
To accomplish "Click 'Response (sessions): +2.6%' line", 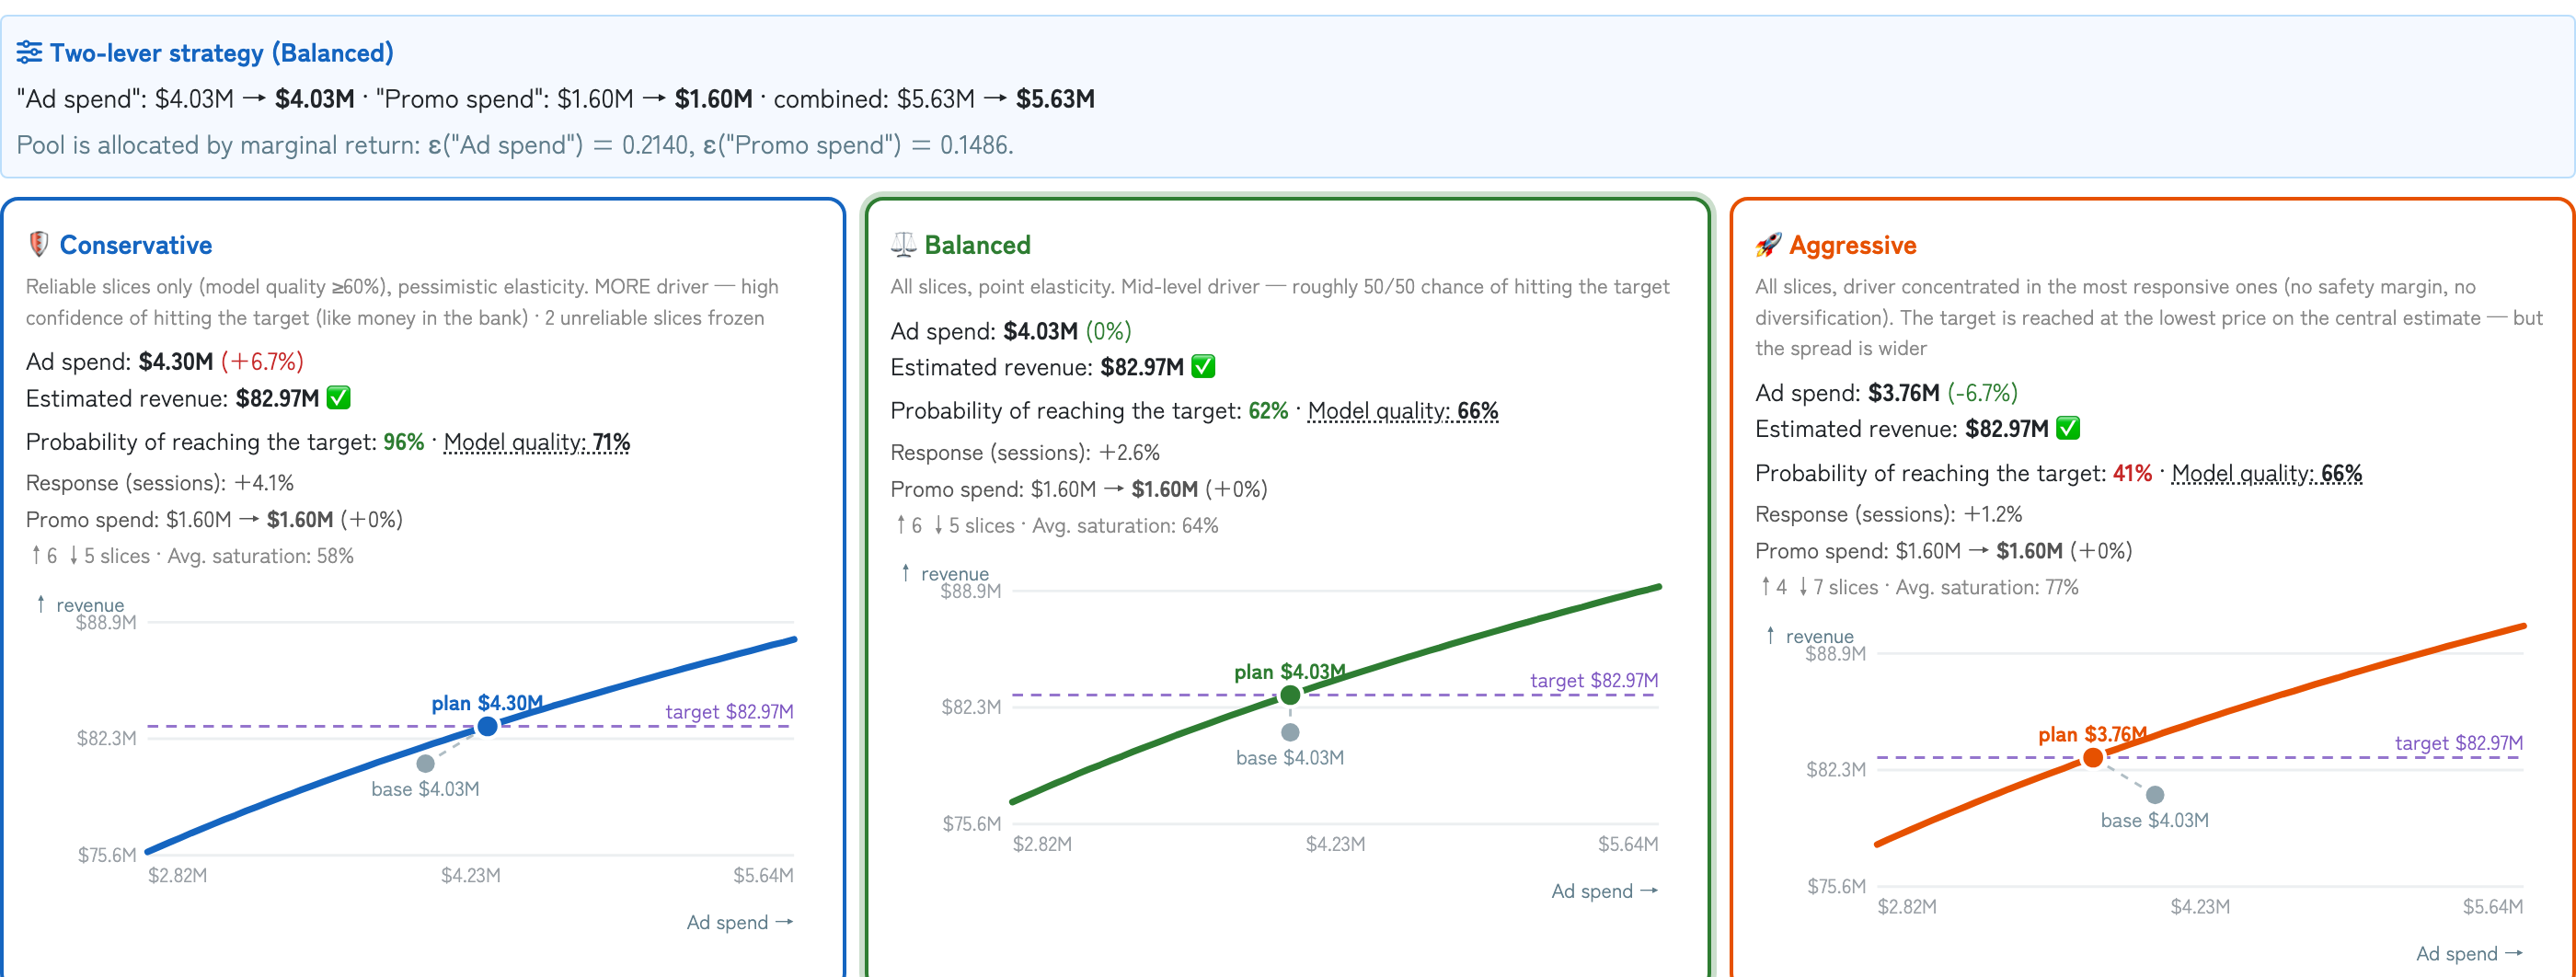I will (1025, 452).
